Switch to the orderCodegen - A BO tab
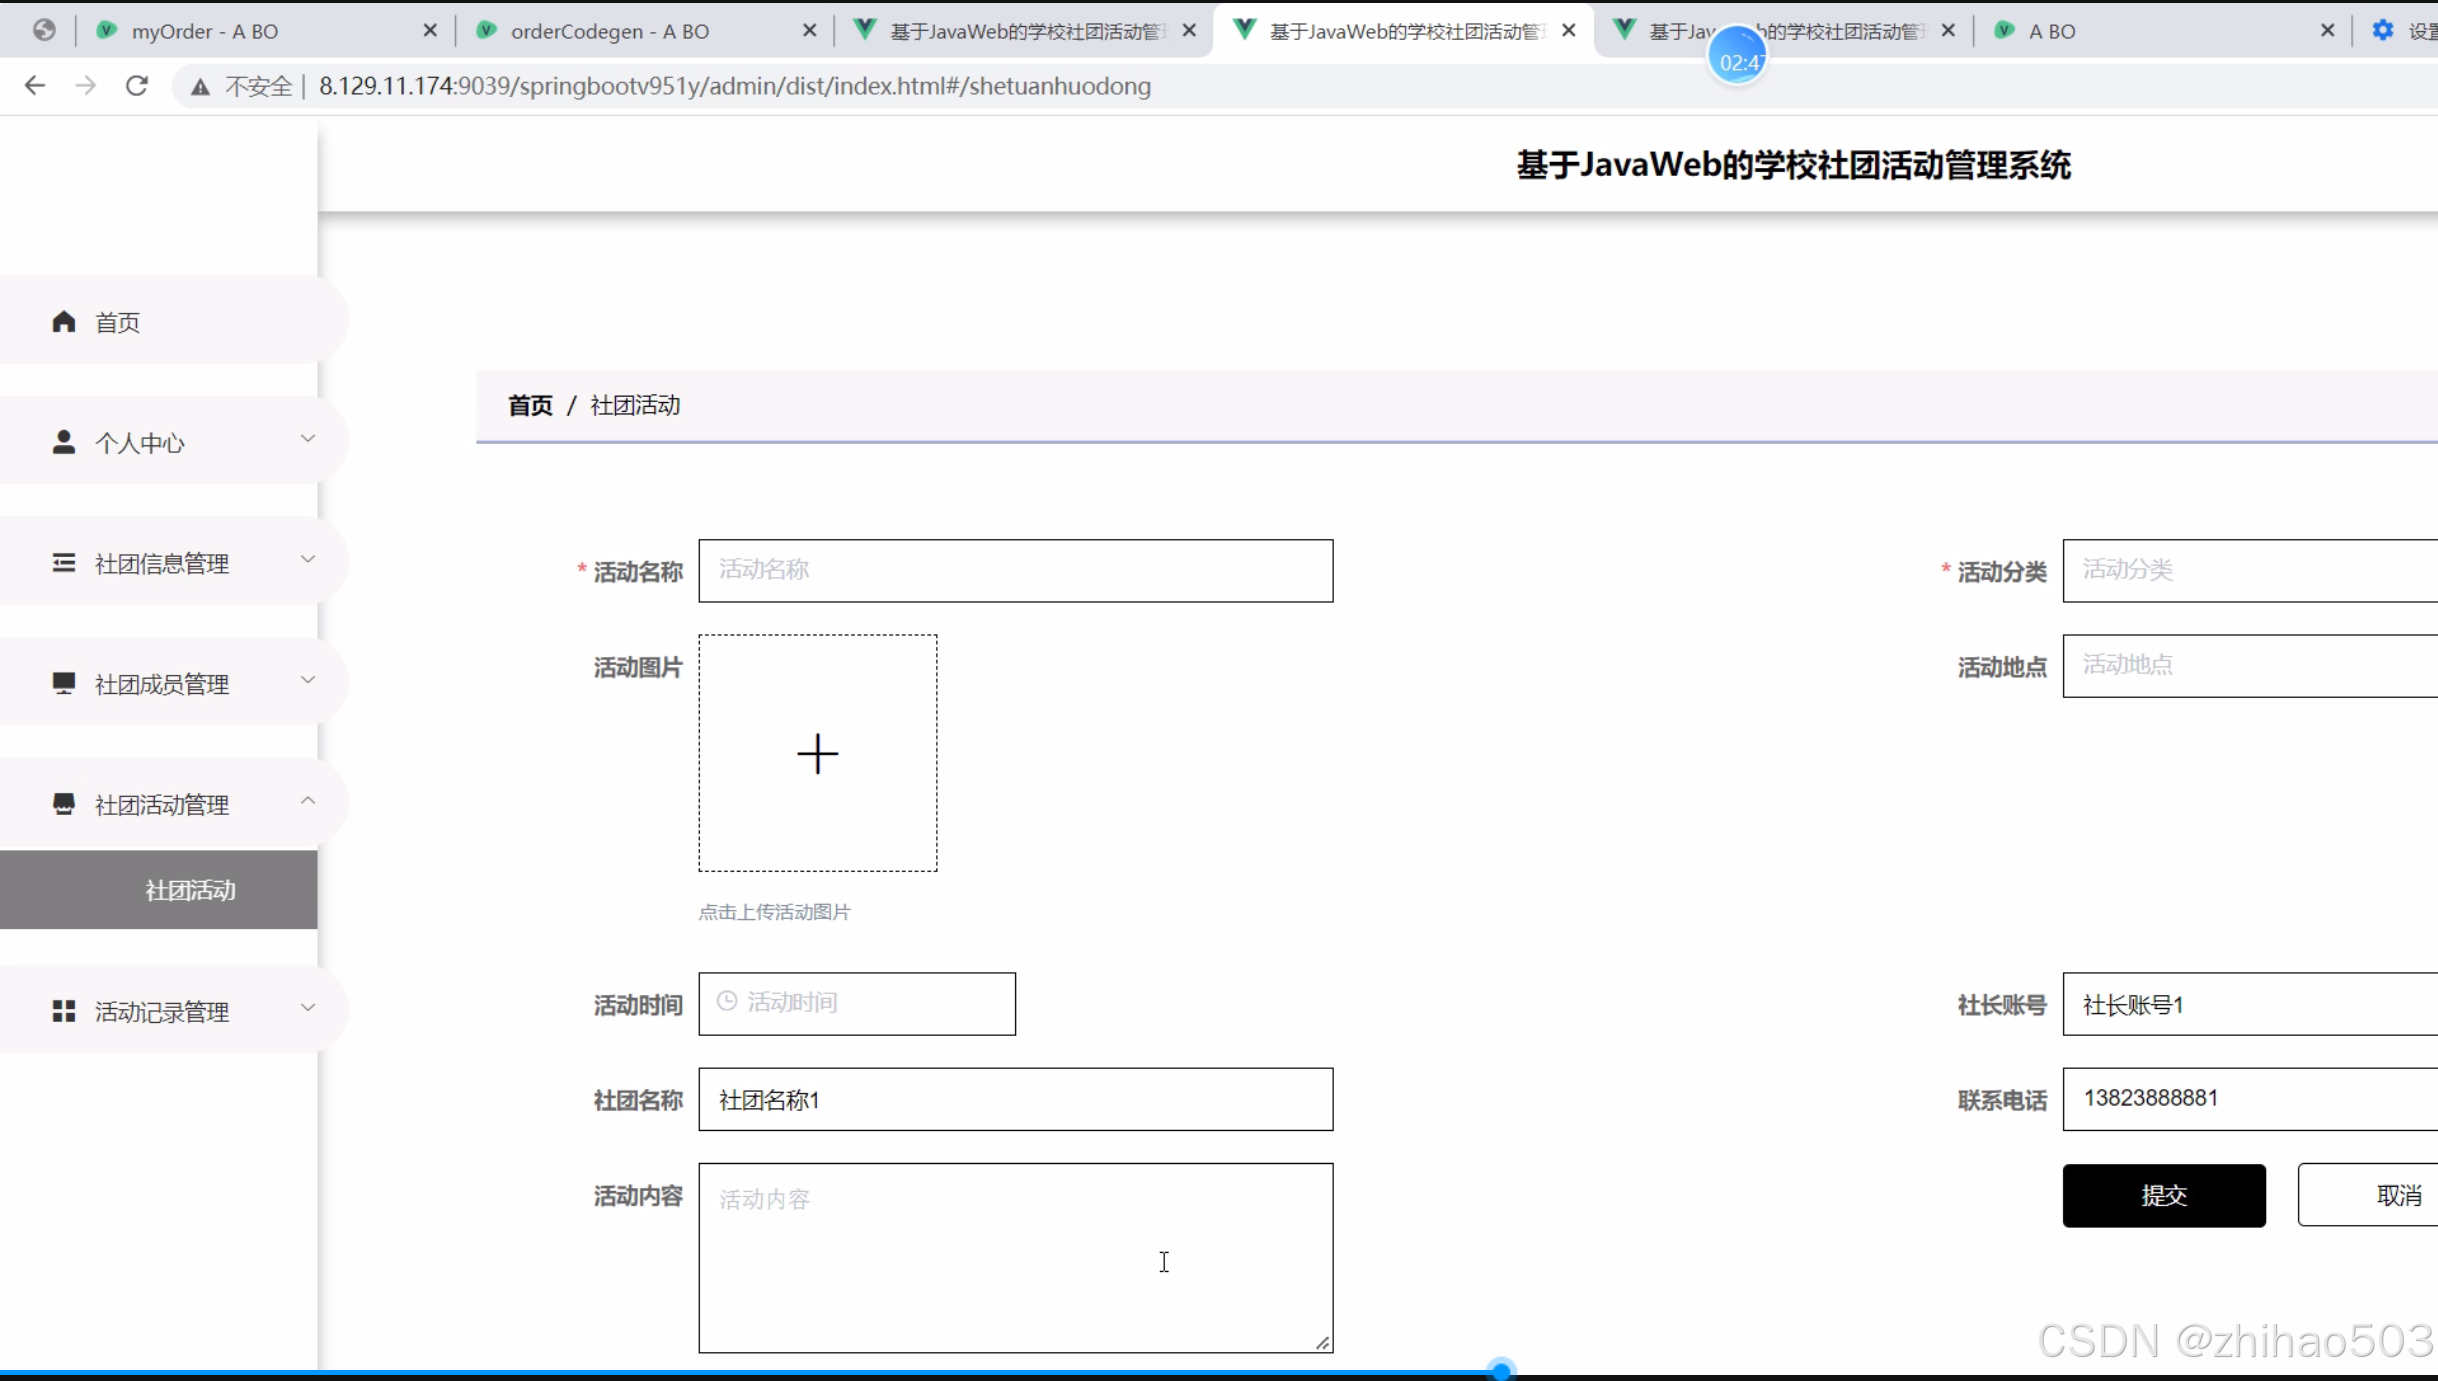The width and height of the screenshot is (2438, 1381). tap(610, 31)
